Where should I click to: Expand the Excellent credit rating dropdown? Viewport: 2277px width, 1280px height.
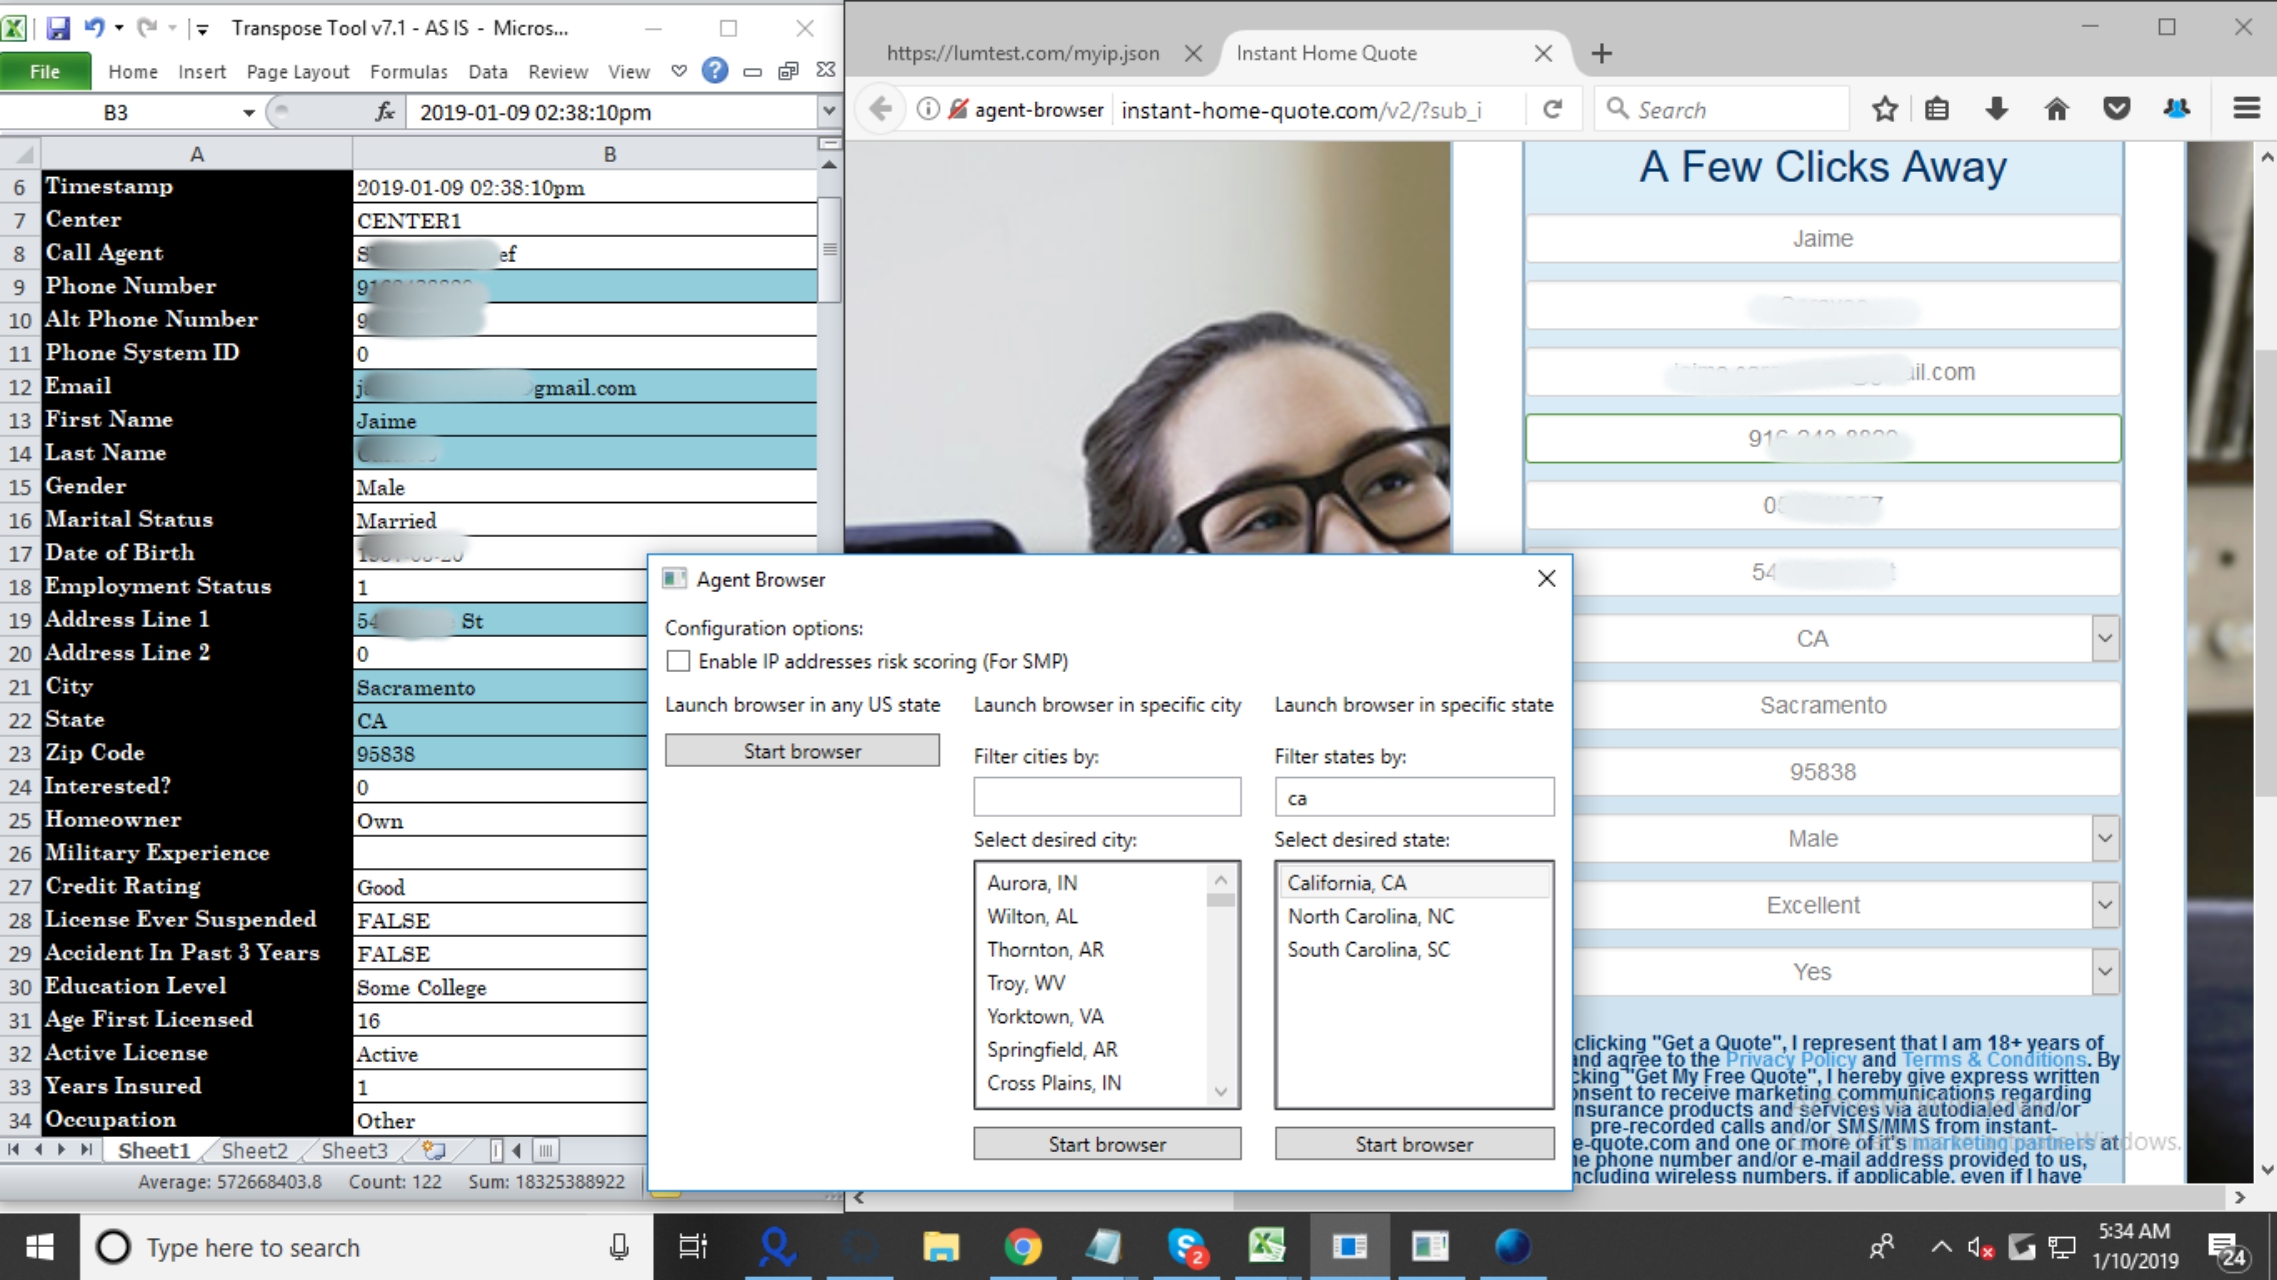click(x=2104, y=905)
